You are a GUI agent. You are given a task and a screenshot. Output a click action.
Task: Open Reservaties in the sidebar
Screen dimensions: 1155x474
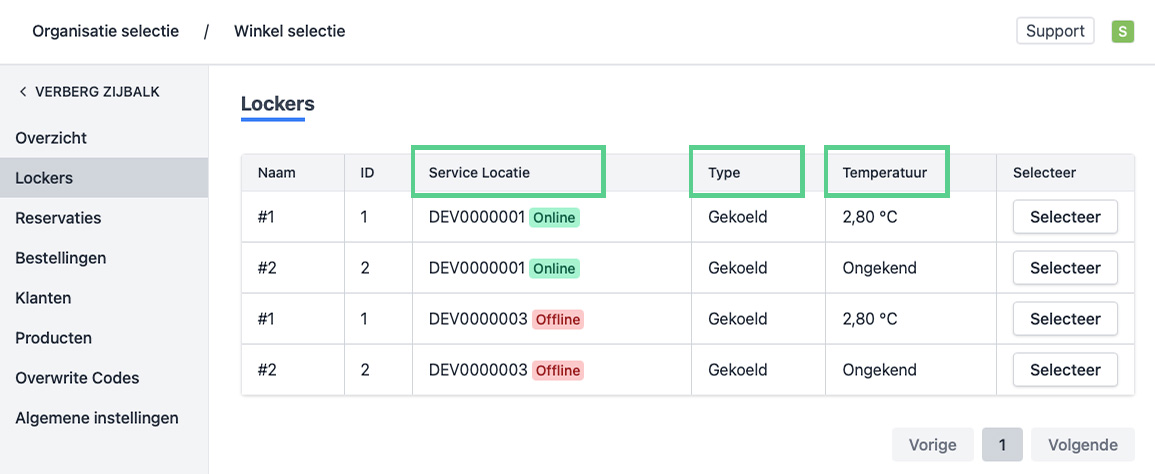coord(58,218)
